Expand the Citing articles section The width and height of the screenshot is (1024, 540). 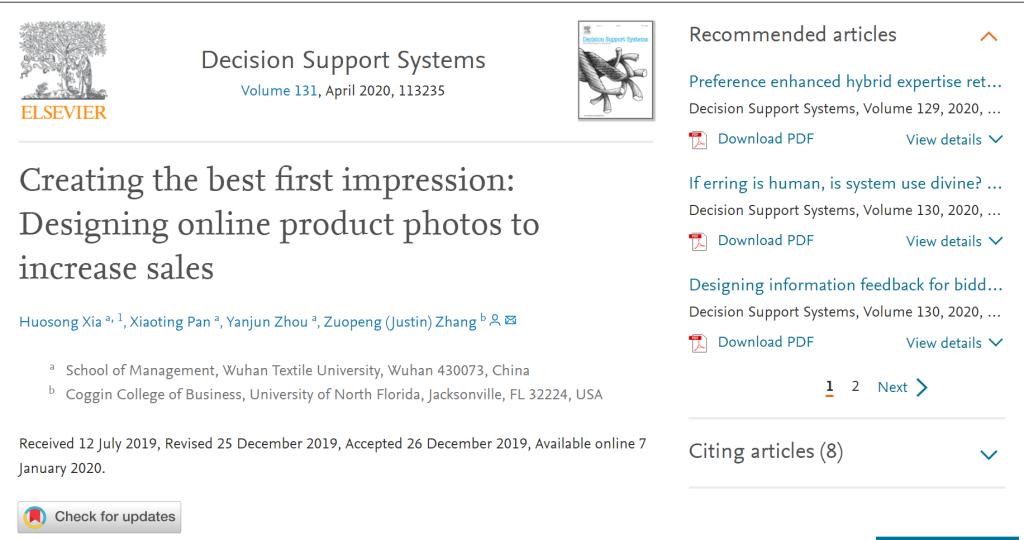(x=988, y=454)
